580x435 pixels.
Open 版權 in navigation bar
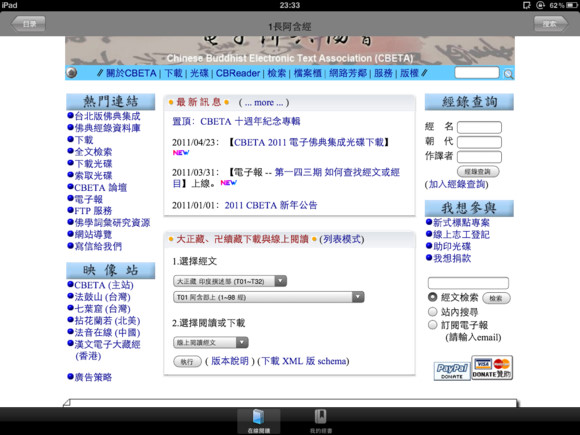coord(409,73)
